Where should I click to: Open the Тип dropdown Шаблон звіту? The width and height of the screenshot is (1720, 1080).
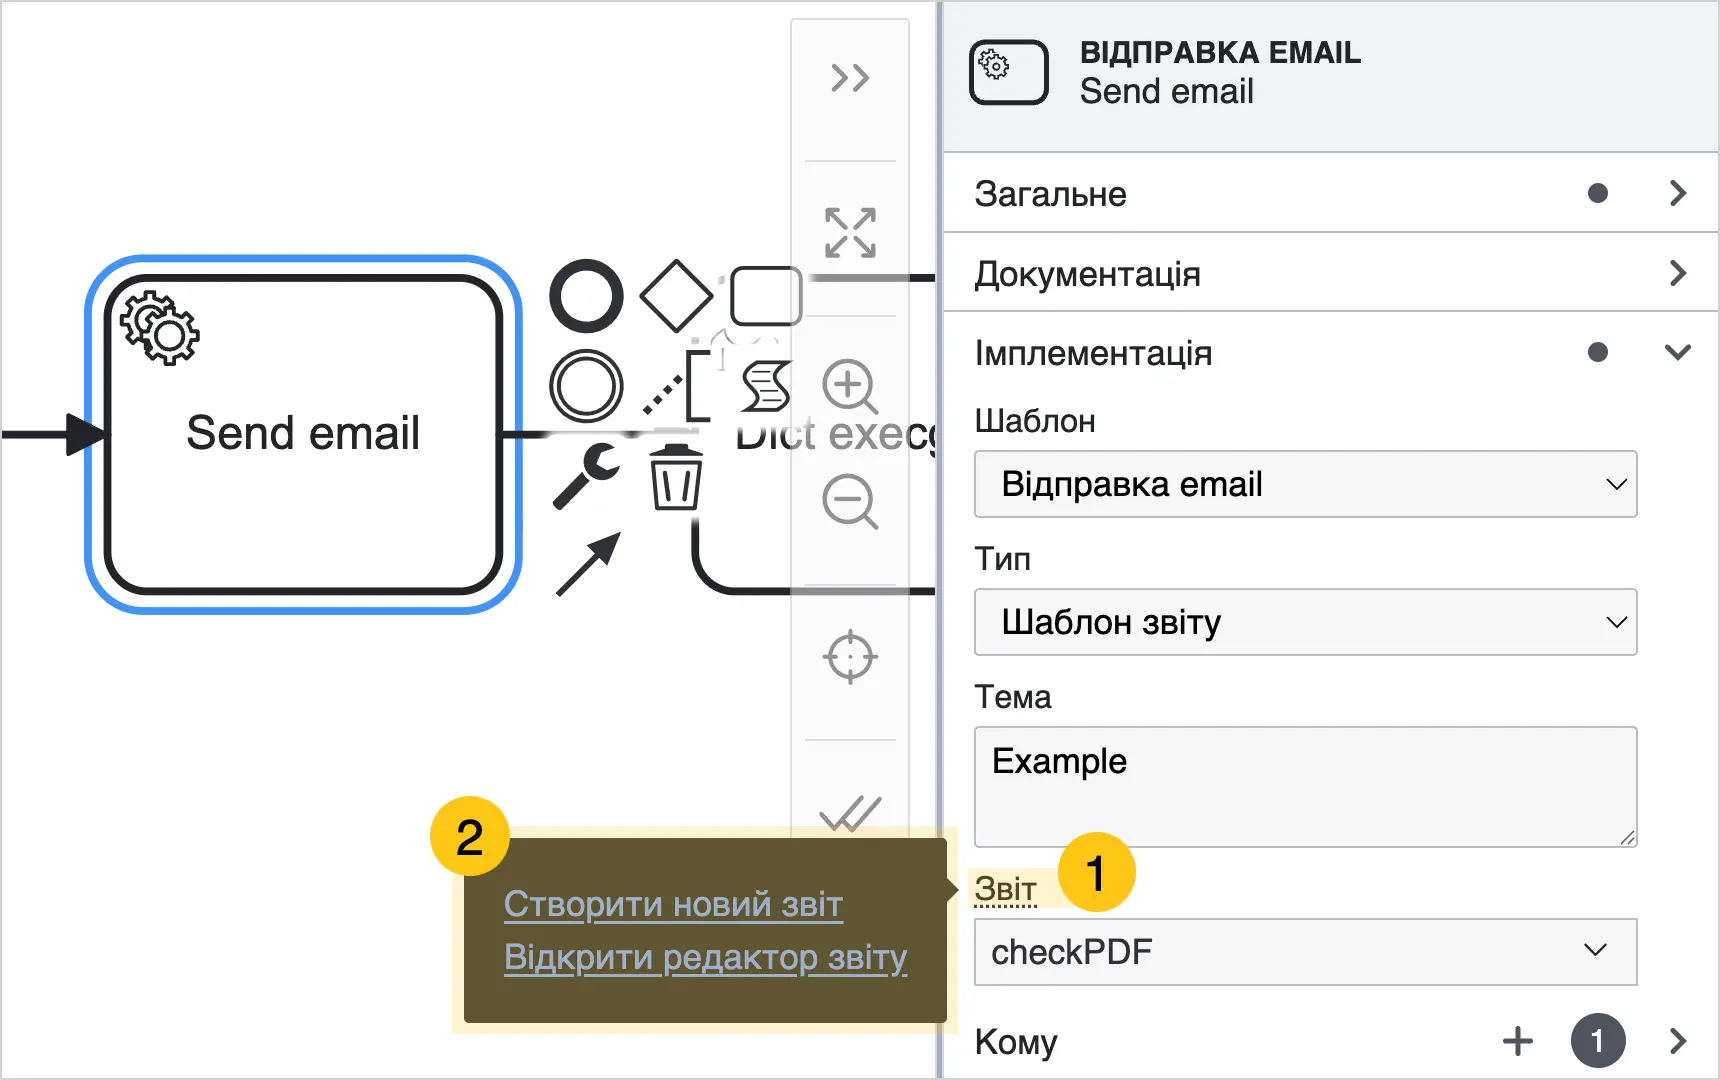tap(1306, 622)
